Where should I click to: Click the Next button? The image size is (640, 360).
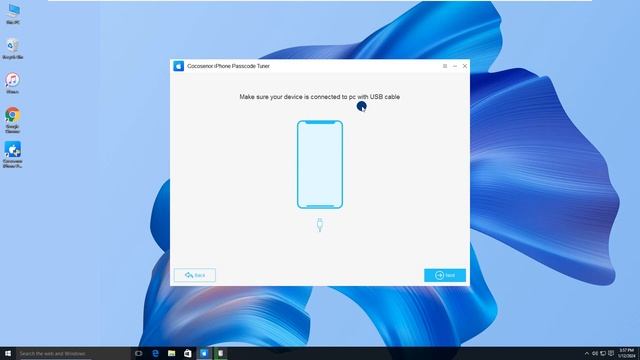[x=444, y=275]
